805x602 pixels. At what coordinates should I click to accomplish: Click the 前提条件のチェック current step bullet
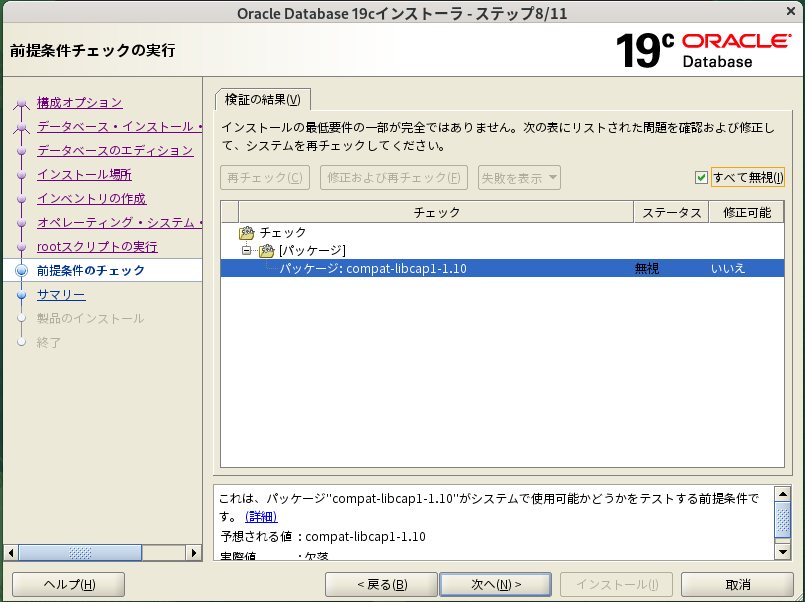click(x=21, y=270)
